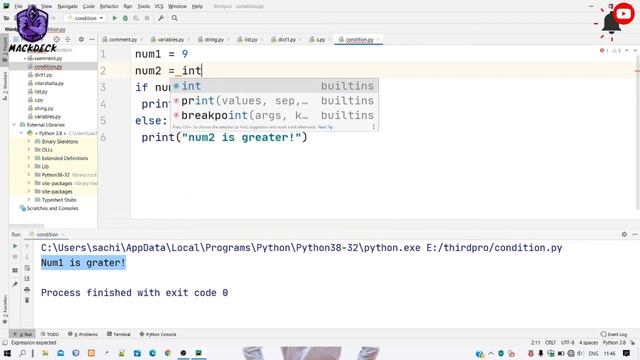
Task: Open the TODO tool window tab
Action: (50, 334)
